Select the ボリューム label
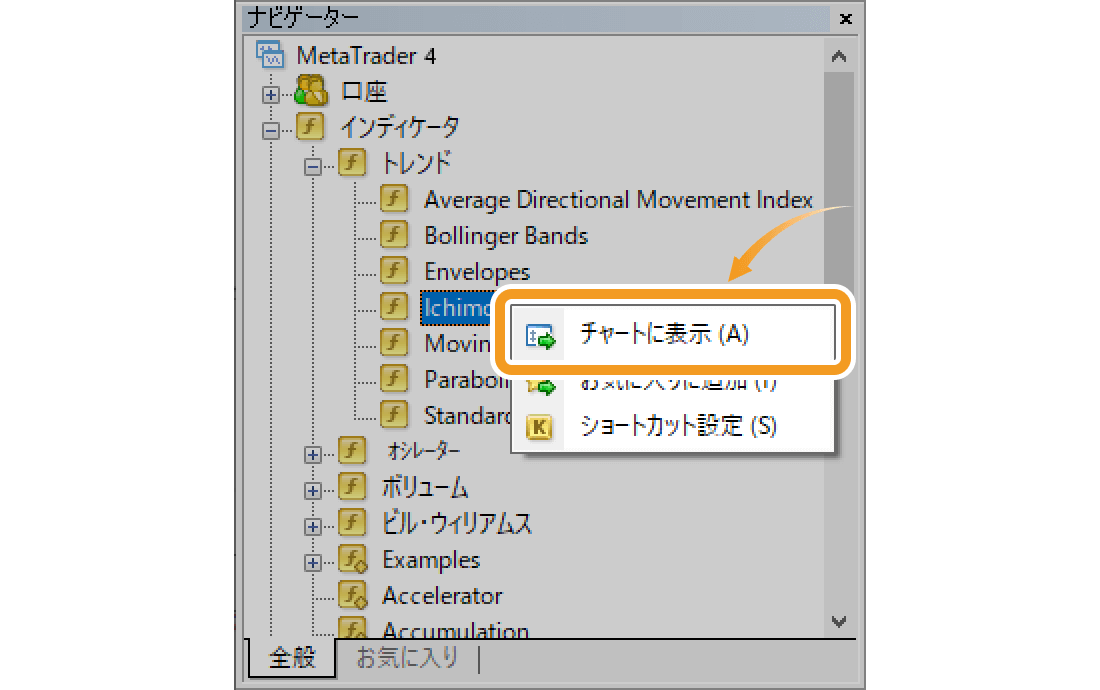Screen dimensions: 1100x690 [x=424, y=487]
